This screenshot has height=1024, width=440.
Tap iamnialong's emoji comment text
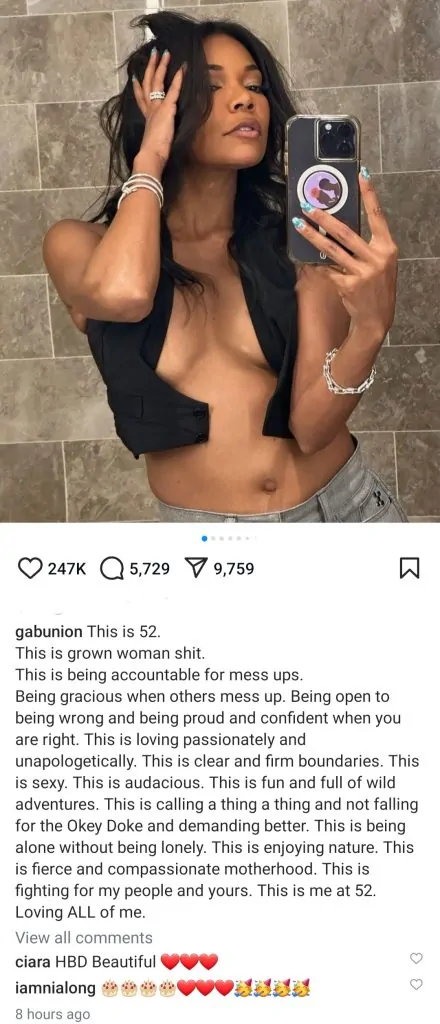207,989
